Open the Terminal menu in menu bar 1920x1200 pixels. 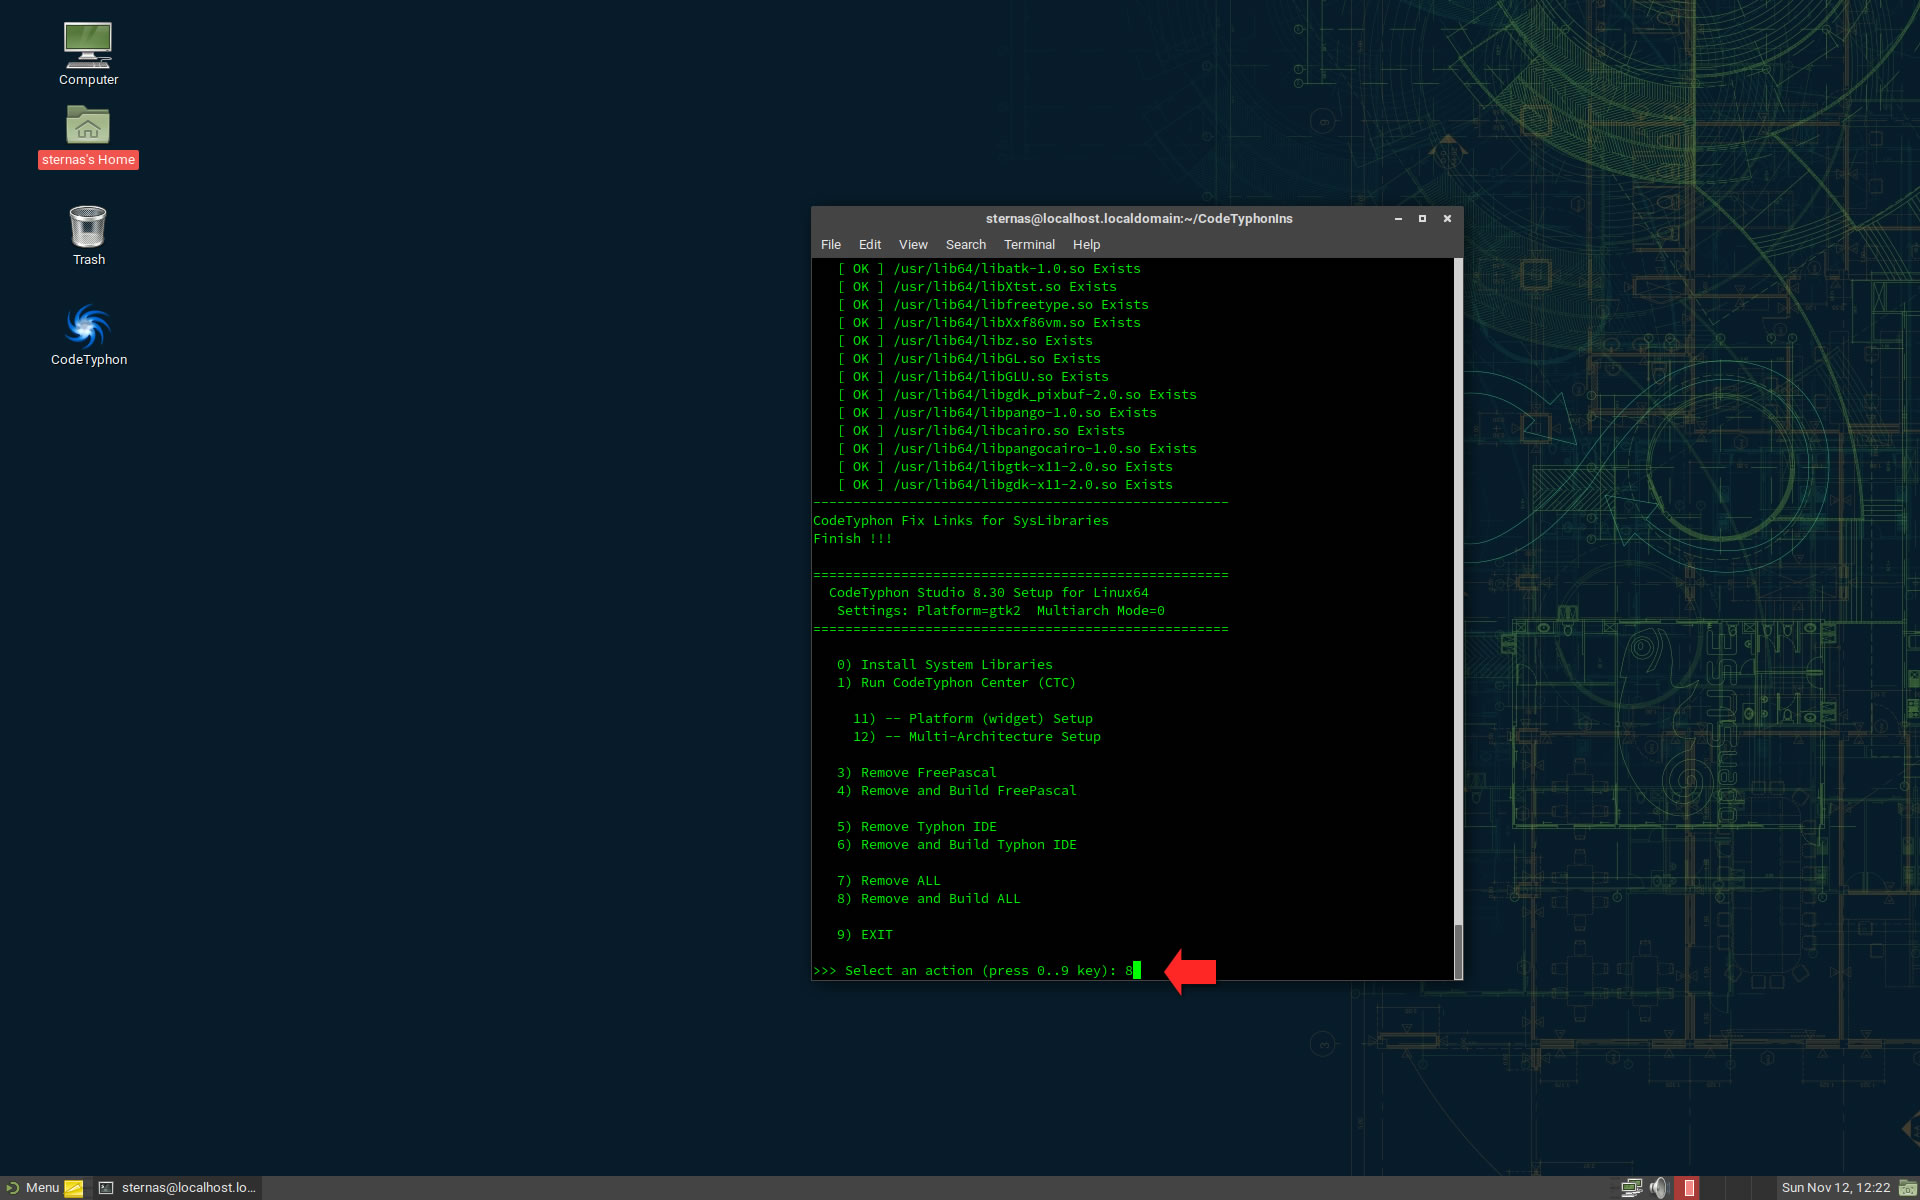pyautogui.click(x=1029, y=245)
